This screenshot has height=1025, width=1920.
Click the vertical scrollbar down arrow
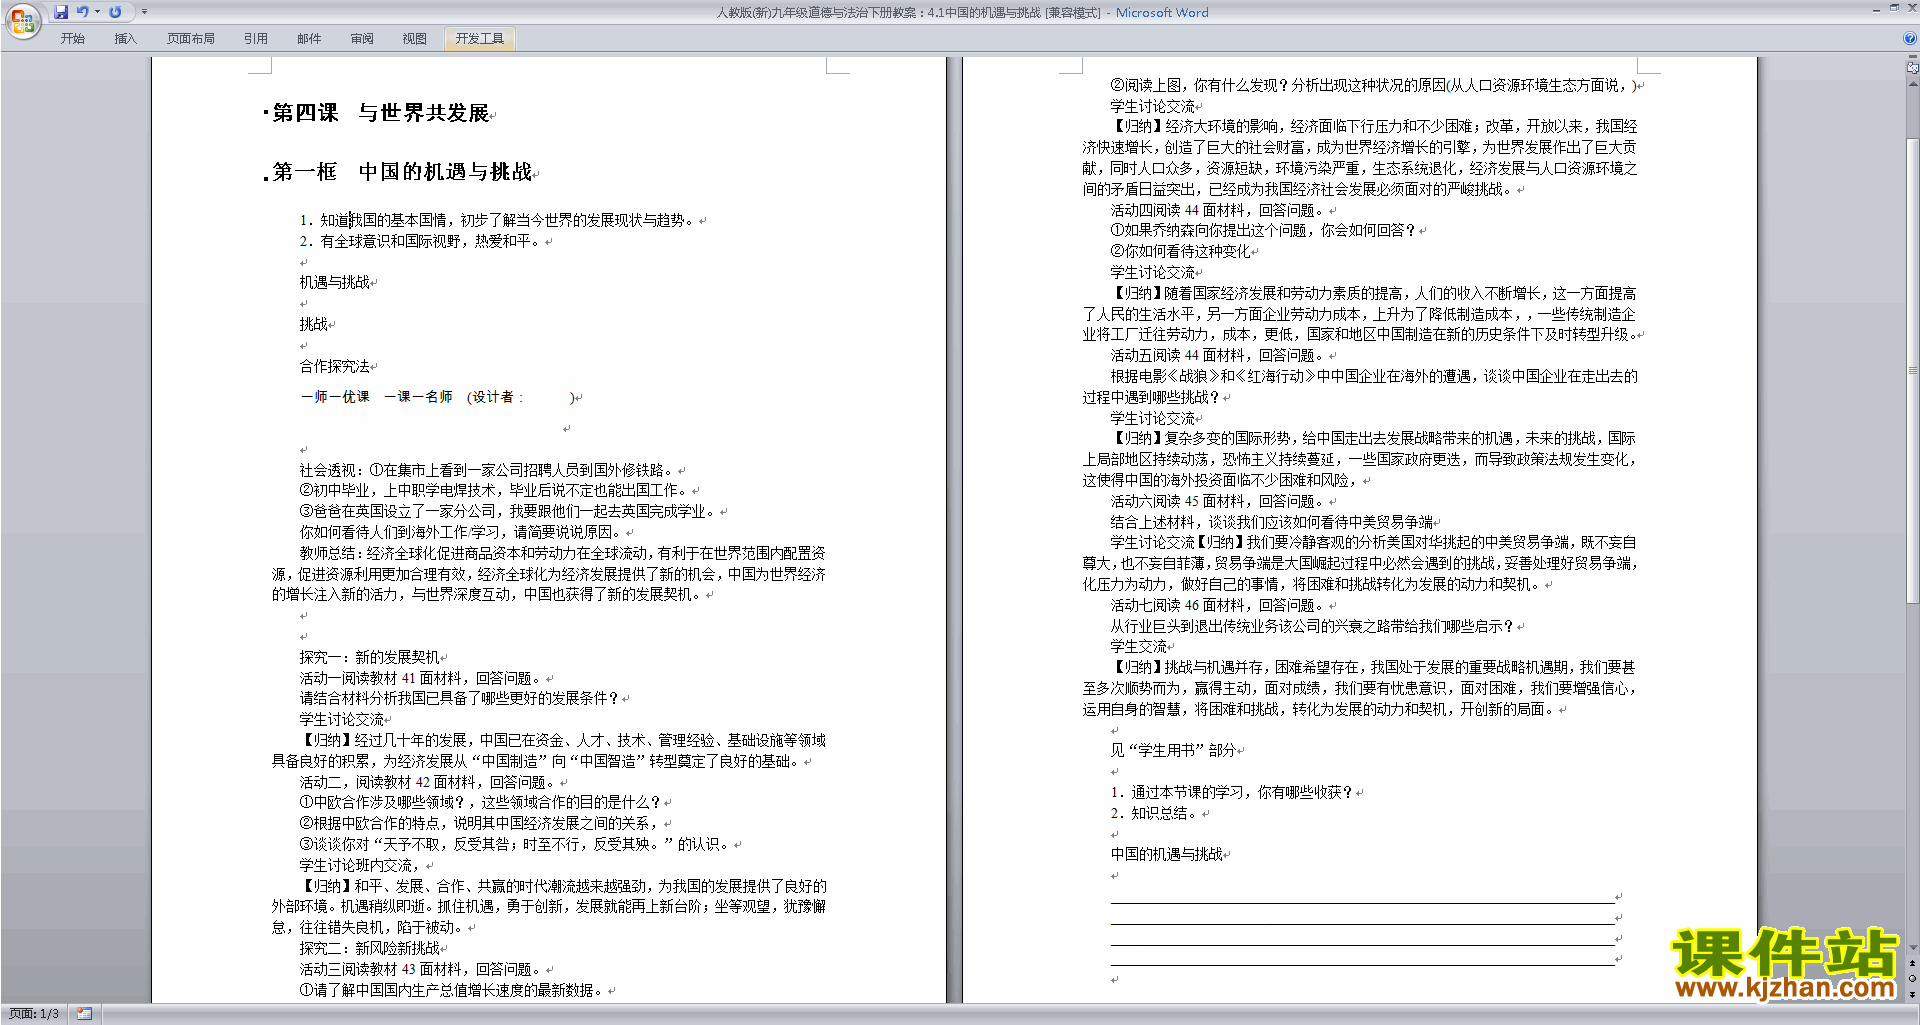[1912, 948]
